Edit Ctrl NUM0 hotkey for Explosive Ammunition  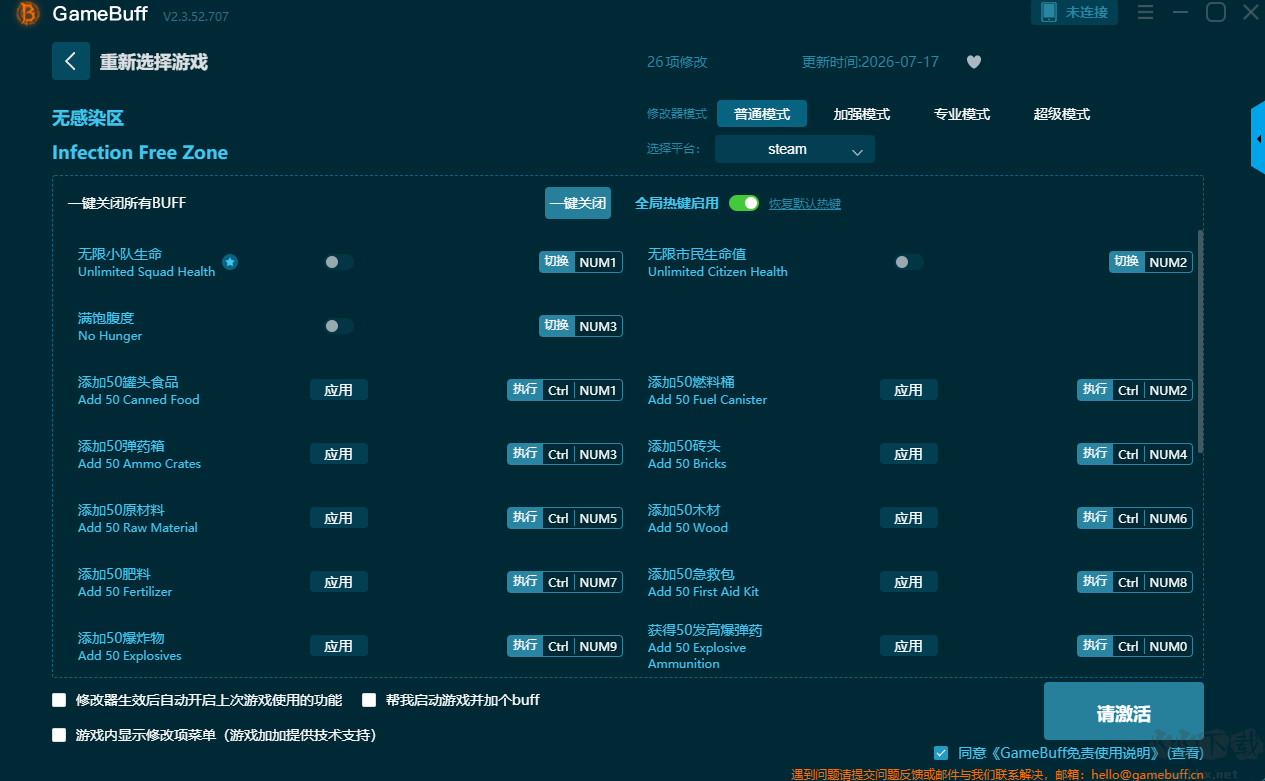pos(1135,646)
